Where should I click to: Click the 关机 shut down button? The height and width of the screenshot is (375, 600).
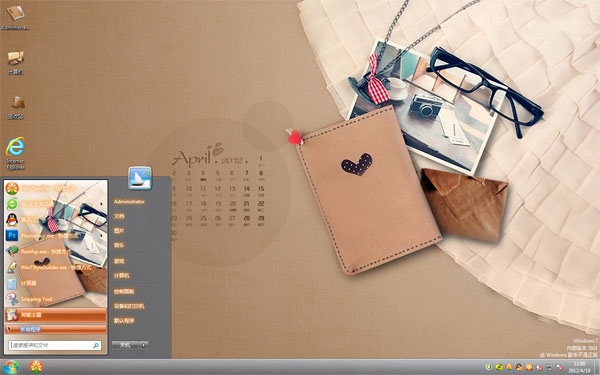(x=125, y=345)
